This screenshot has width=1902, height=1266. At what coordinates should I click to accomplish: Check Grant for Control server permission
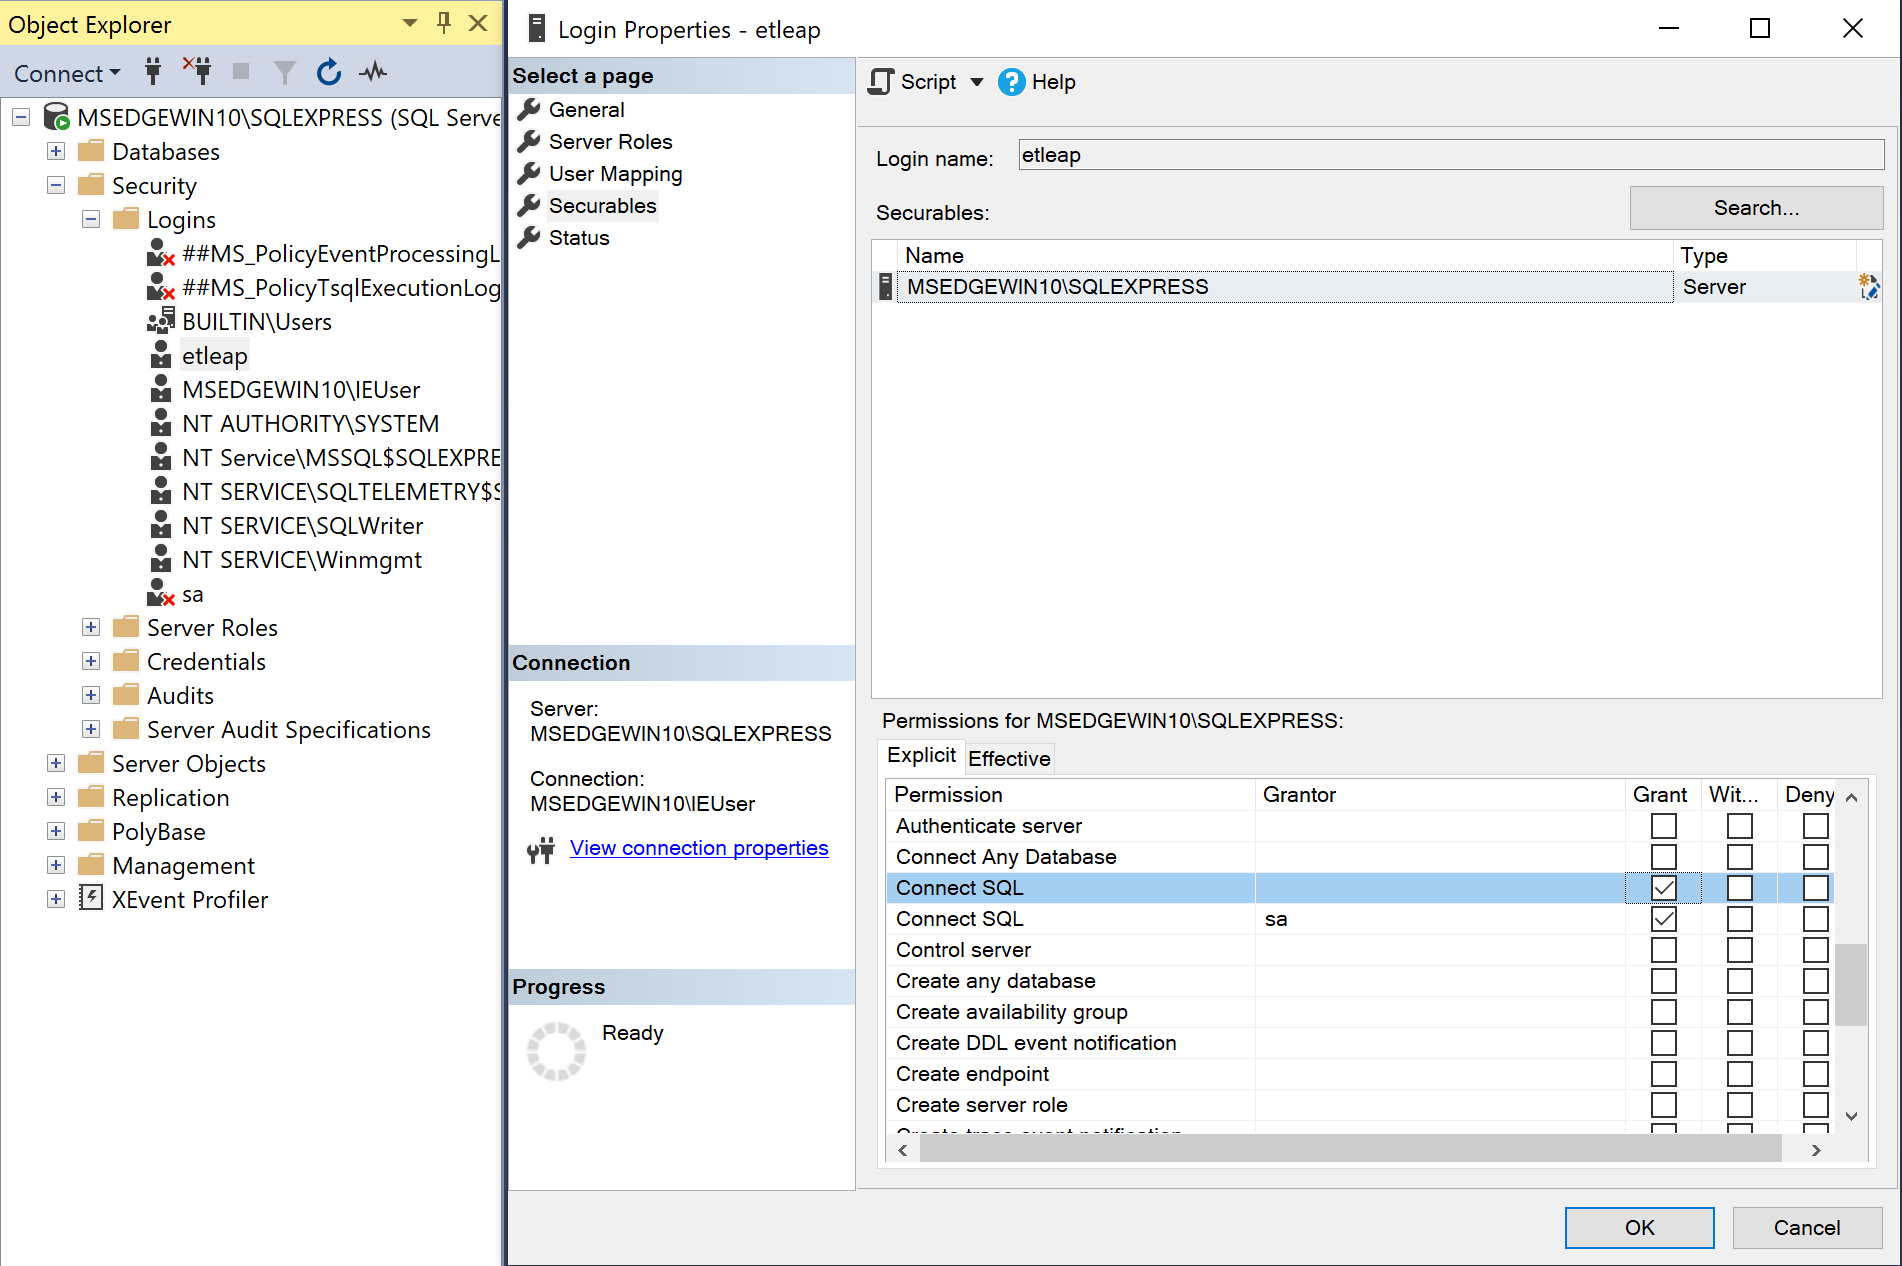[1663, 949]
